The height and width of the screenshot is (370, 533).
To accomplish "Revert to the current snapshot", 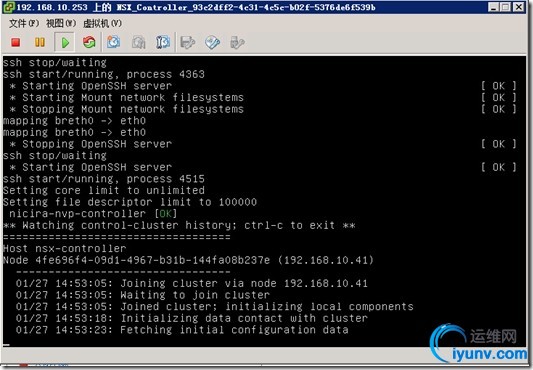I will (138, 43).
